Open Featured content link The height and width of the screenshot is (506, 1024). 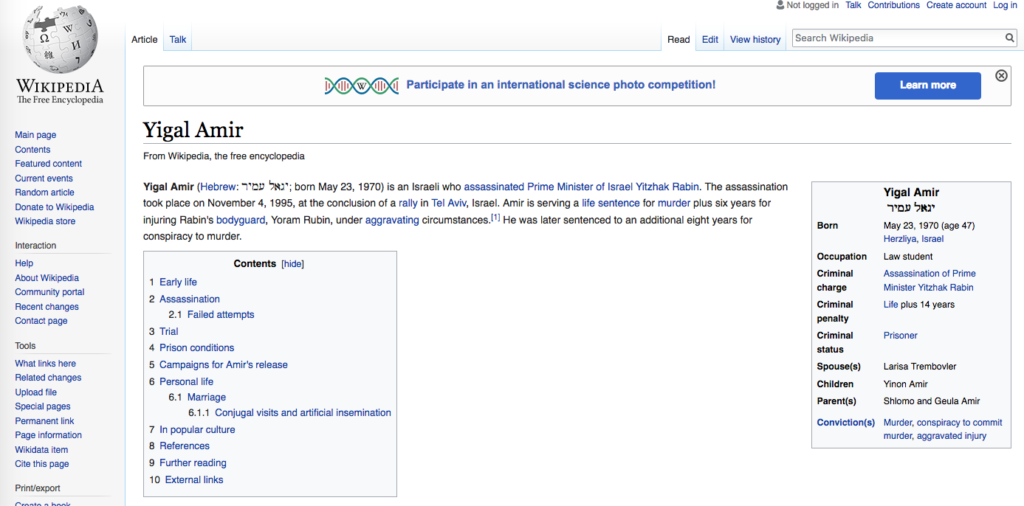[x=48, y=164]
